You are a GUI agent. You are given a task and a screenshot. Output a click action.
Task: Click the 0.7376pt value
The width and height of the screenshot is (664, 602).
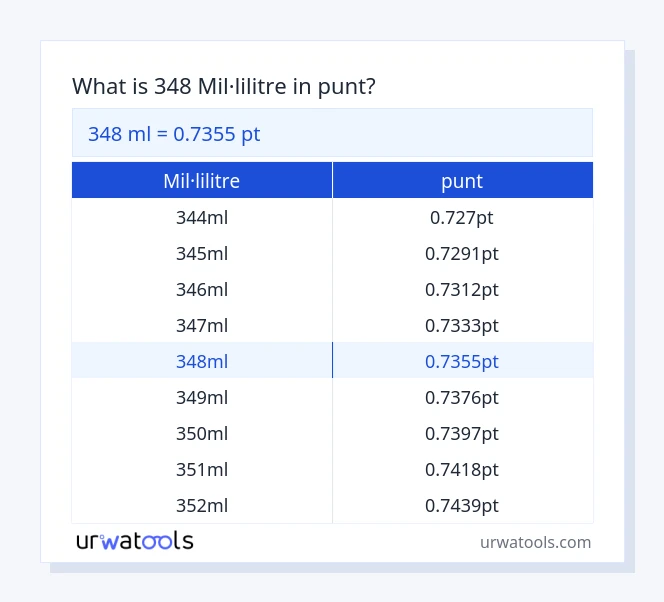point(462,397)
